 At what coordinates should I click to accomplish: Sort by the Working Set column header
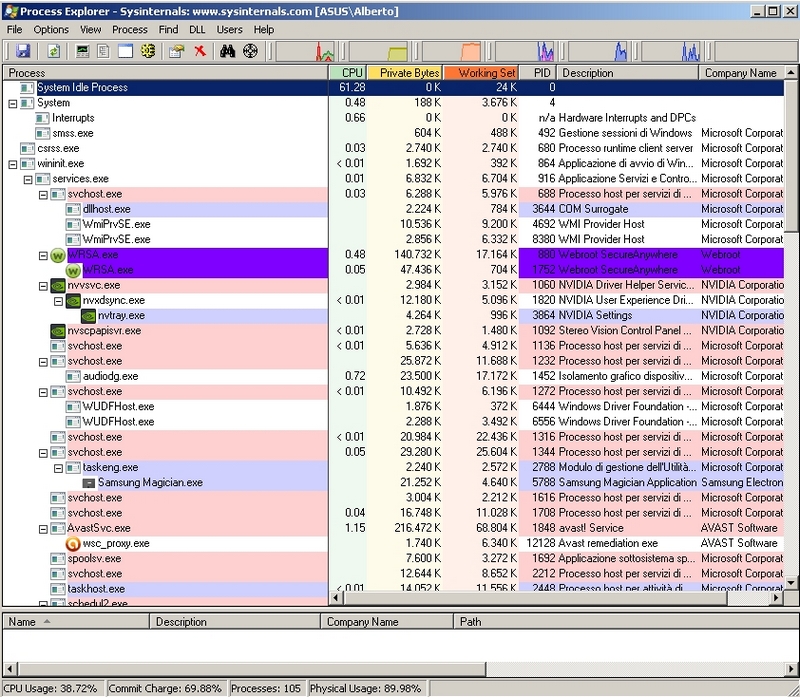coord(481,73)
